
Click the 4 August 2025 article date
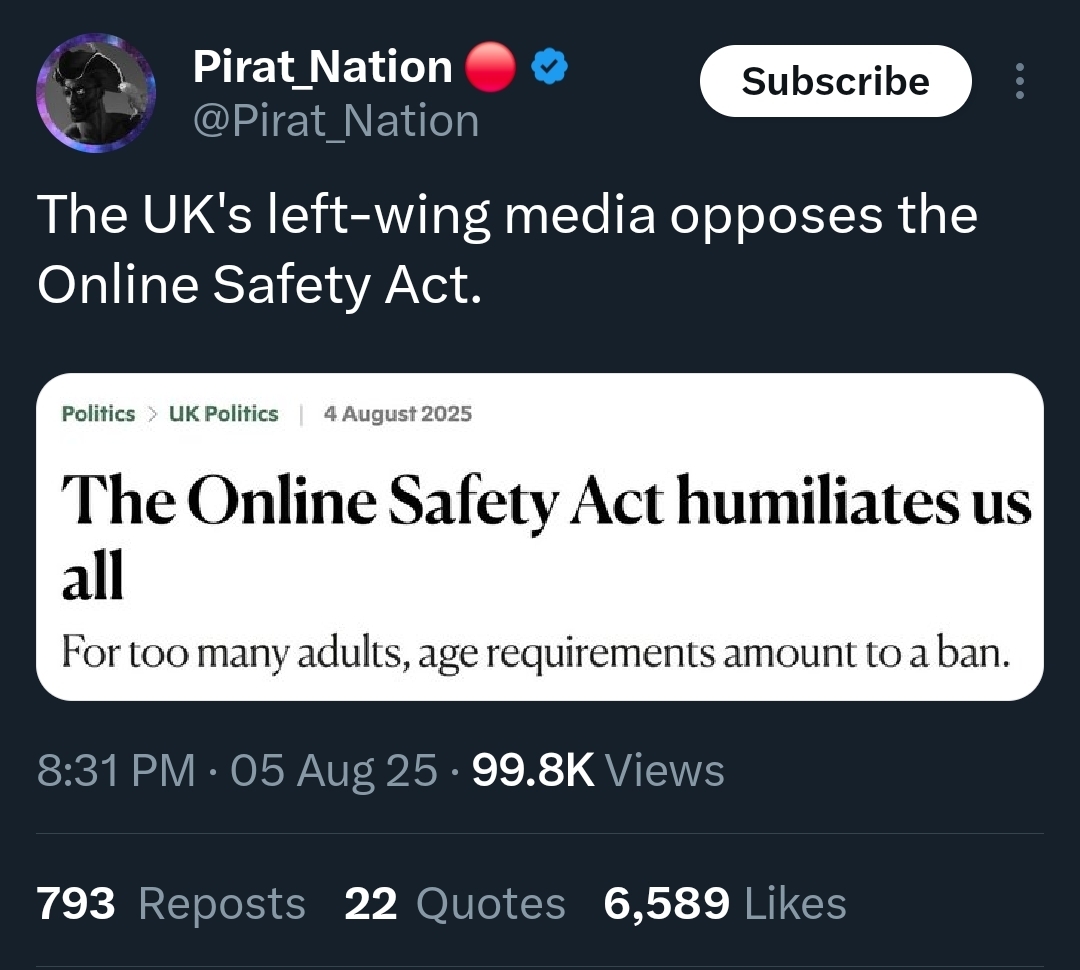[397, 414]
